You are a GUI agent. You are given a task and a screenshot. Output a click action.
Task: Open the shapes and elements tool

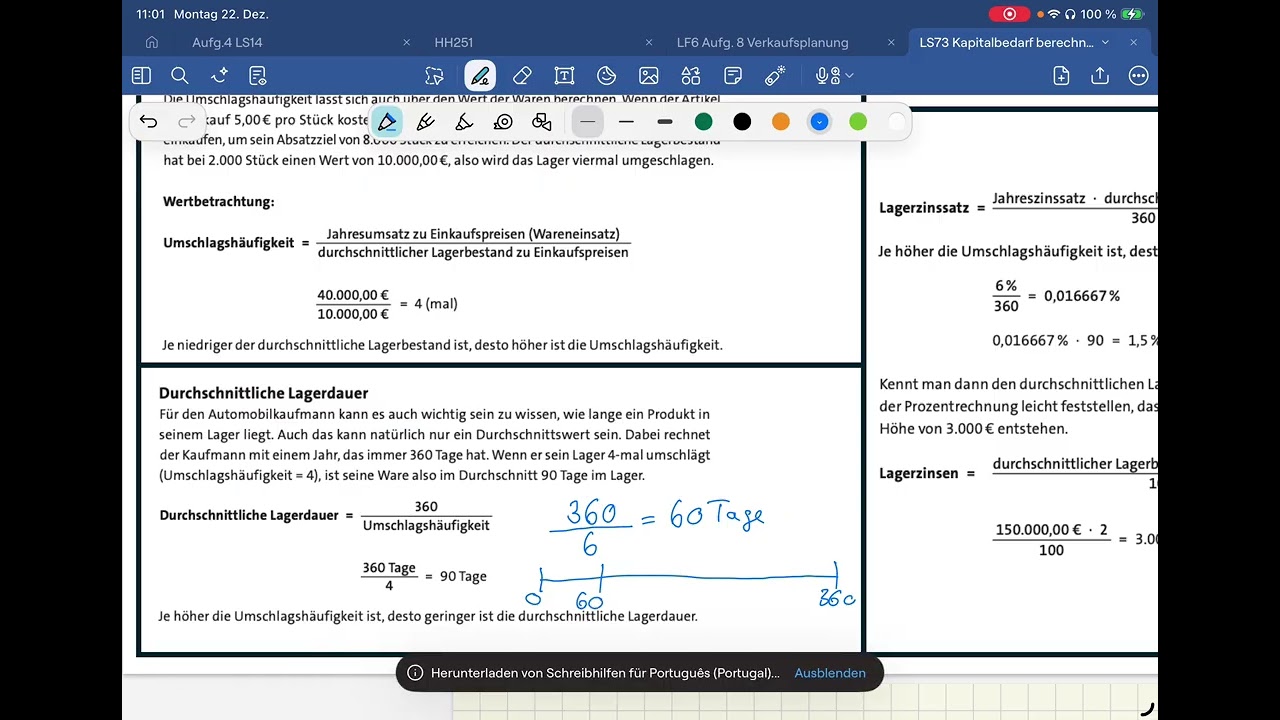point(691,76)
